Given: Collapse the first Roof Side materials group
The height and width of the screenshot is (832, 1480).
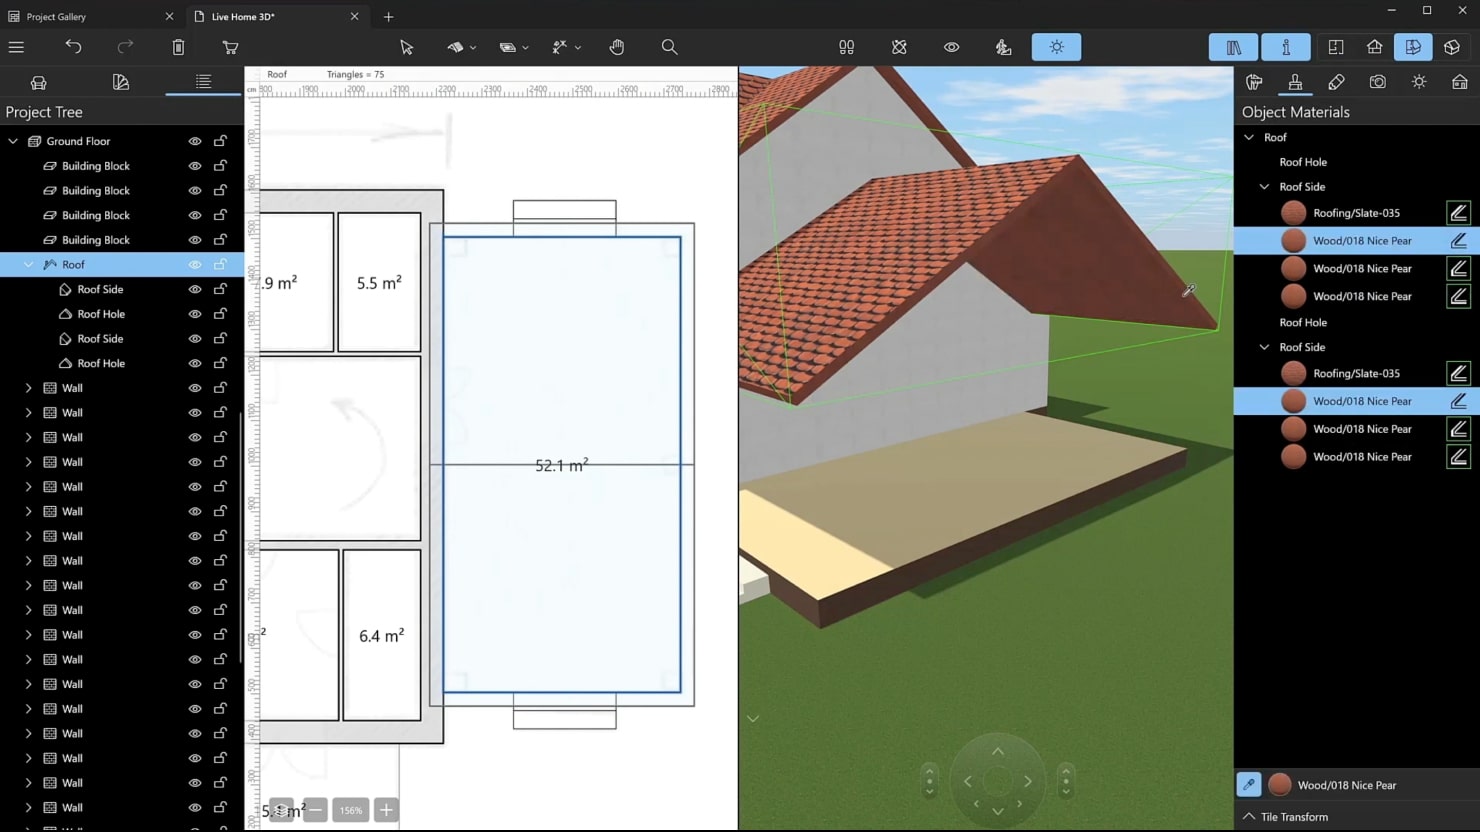Looking at the screenshot, I should (1264, 187).
